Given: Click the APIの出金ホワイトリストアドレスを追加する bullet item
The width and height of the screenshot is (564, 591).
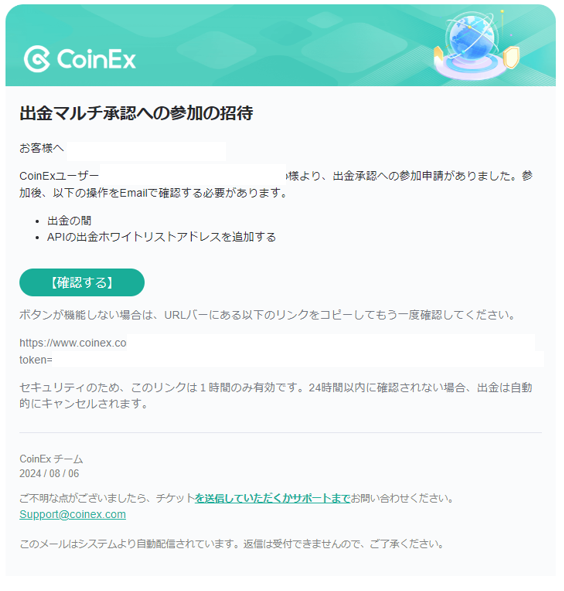Looking at the screenshot, I should click(161, 237).
